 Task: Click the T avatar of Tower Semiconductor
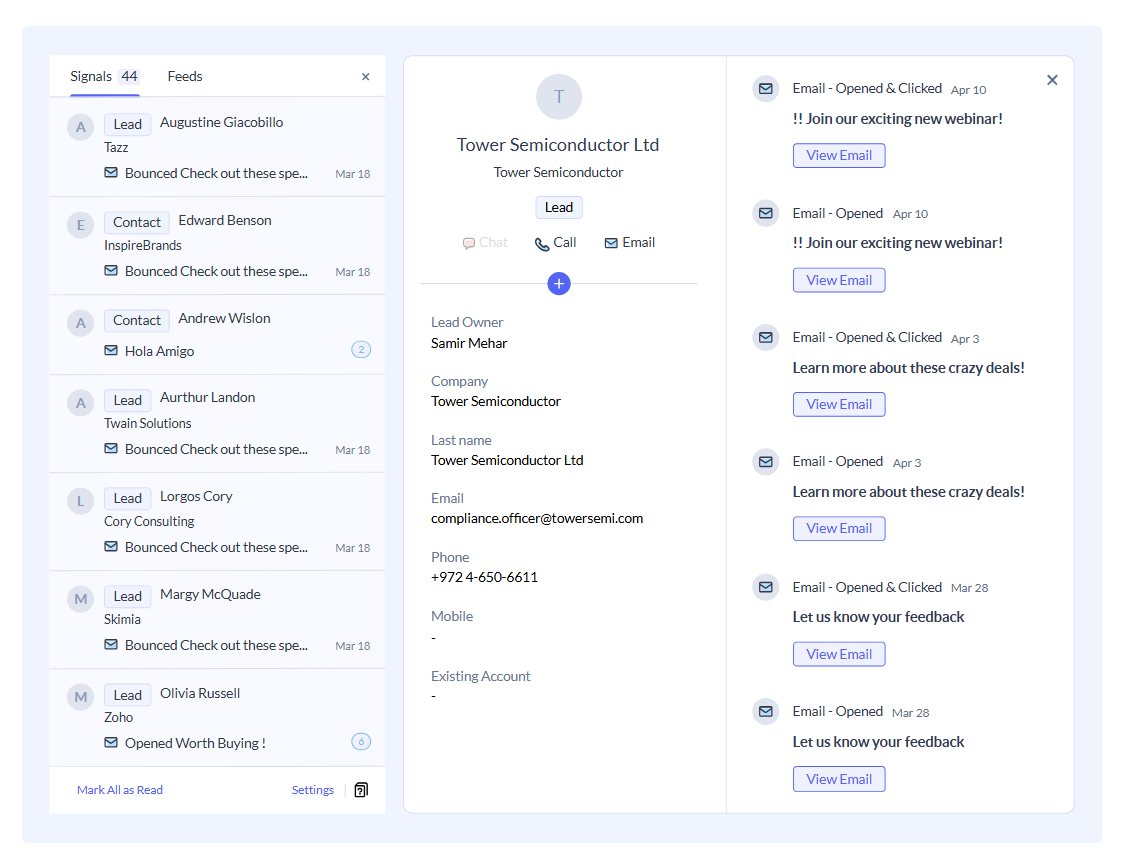(559, 96)
